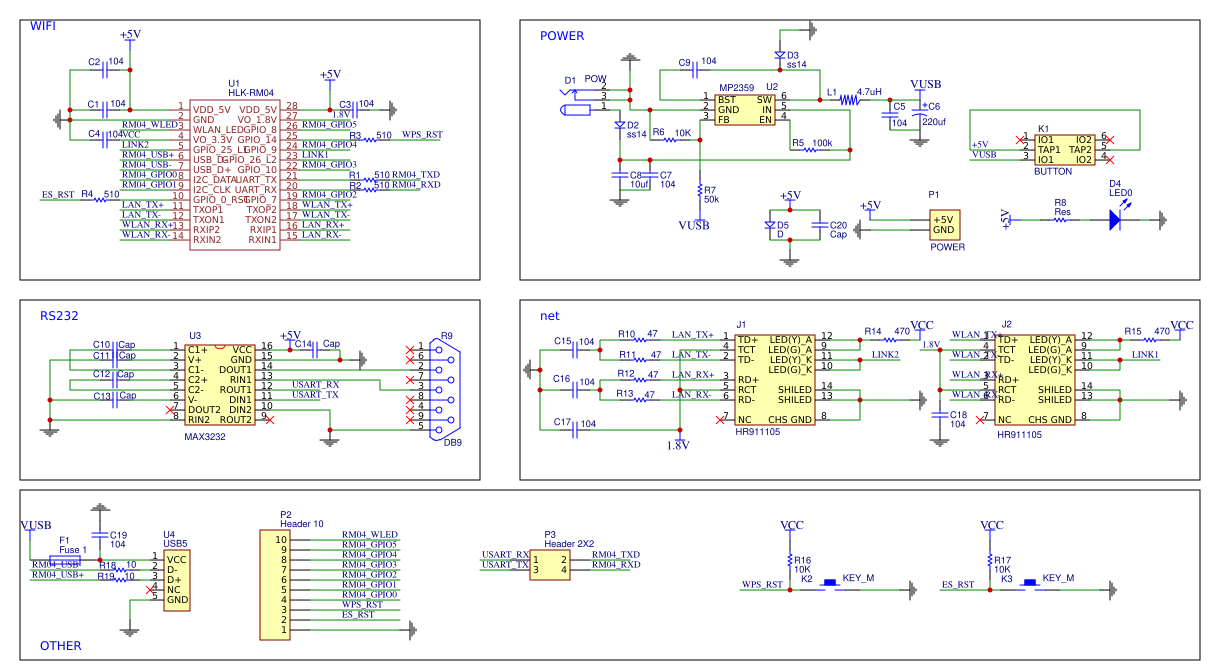Click the OTHER section label
The width and height of the screenshot is (1210, 670).
tap(60, 646)
